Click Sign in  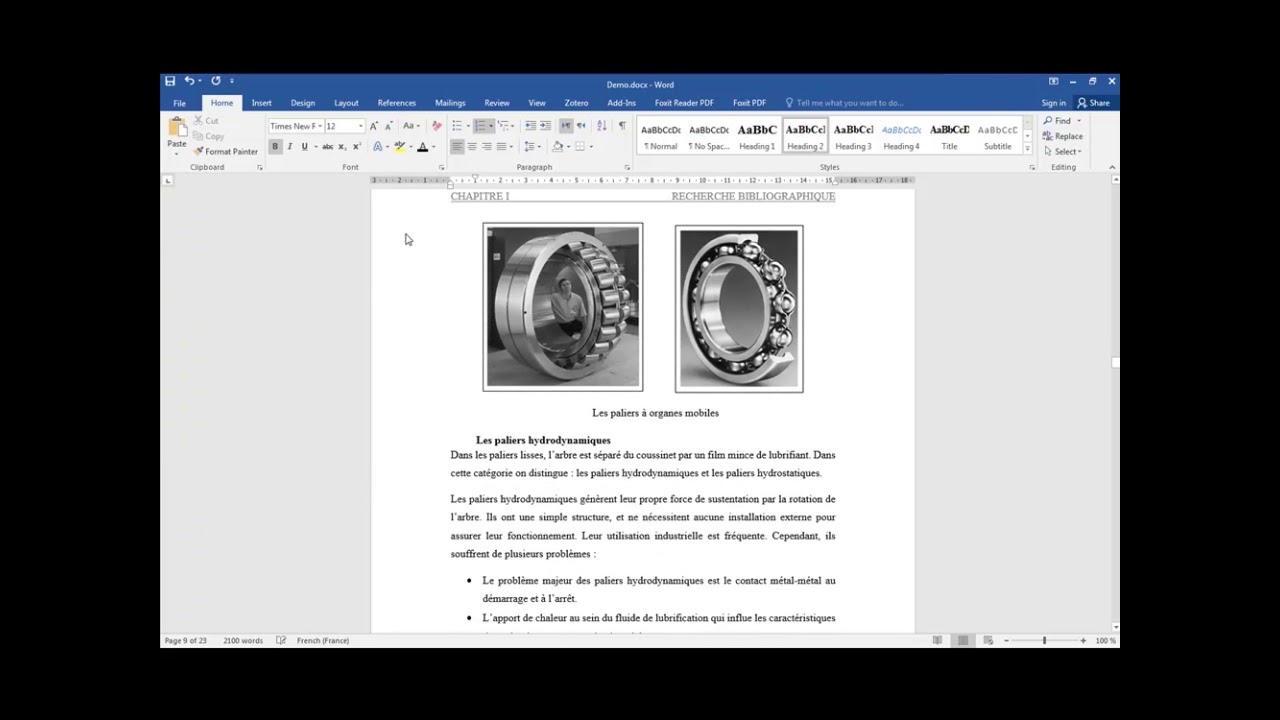point(1053,103)
